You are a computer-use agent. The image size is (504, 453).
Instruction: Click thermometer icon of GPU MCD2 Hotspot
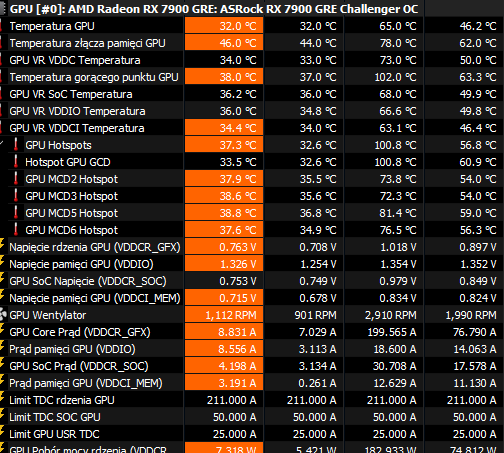[15, 179]
